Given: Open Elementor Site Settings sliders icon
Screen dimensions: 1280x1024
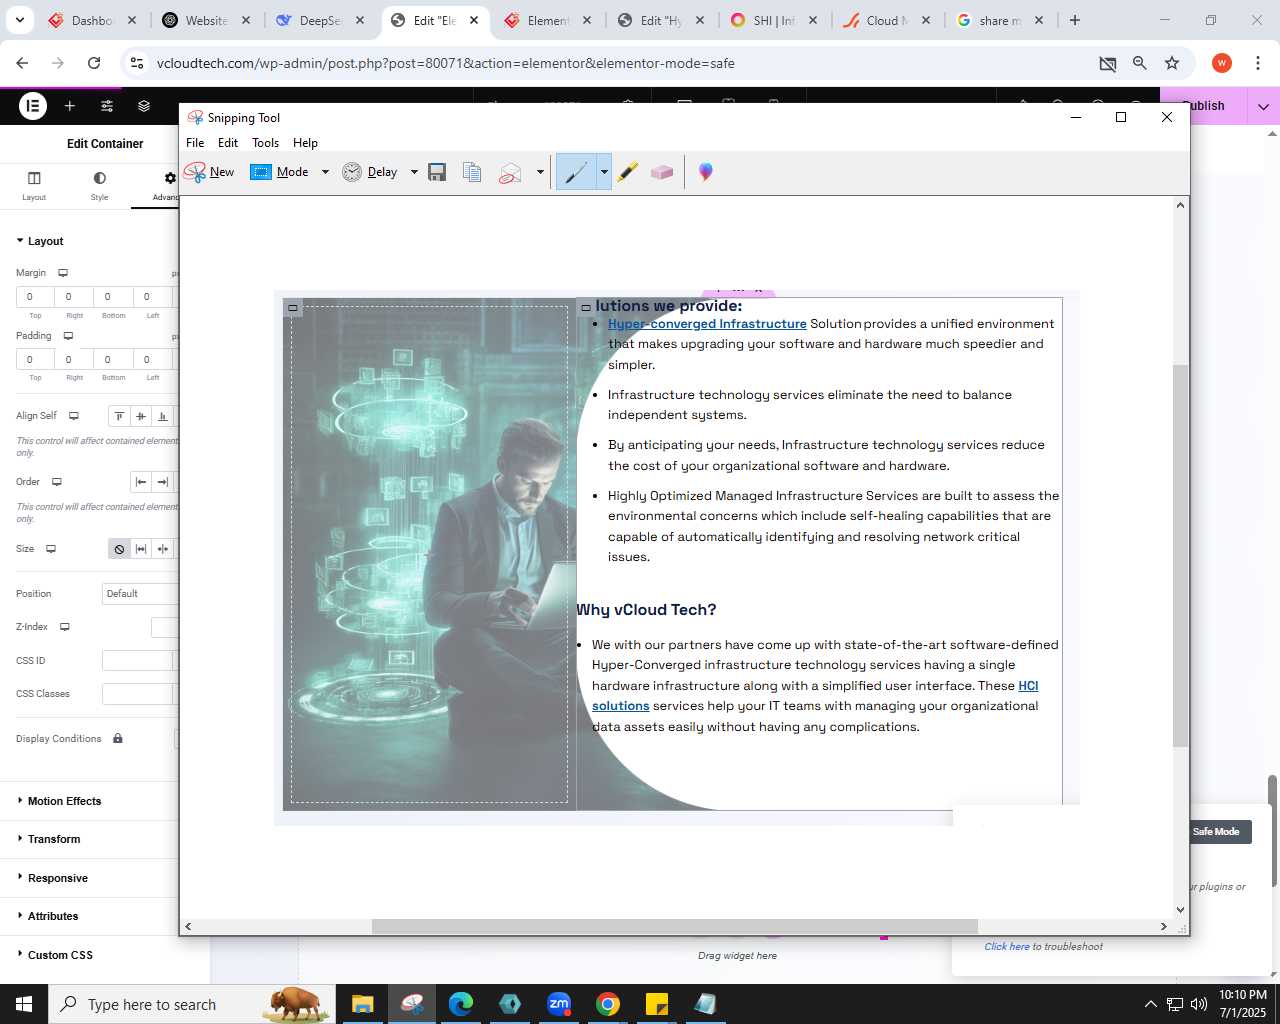Looking at the screenshot, I should 107,105.
